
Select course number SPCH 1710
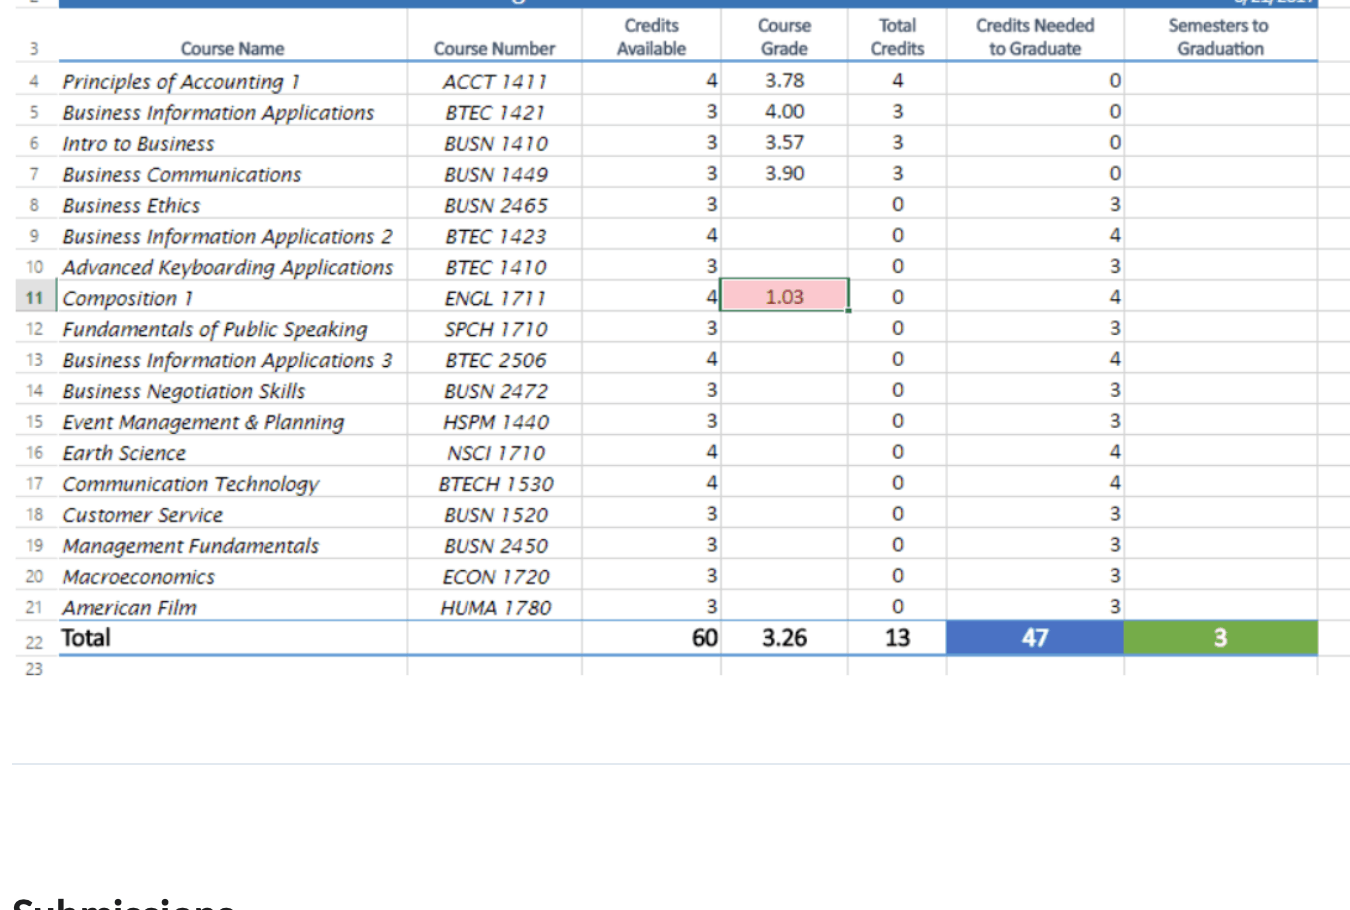[494, 328]
